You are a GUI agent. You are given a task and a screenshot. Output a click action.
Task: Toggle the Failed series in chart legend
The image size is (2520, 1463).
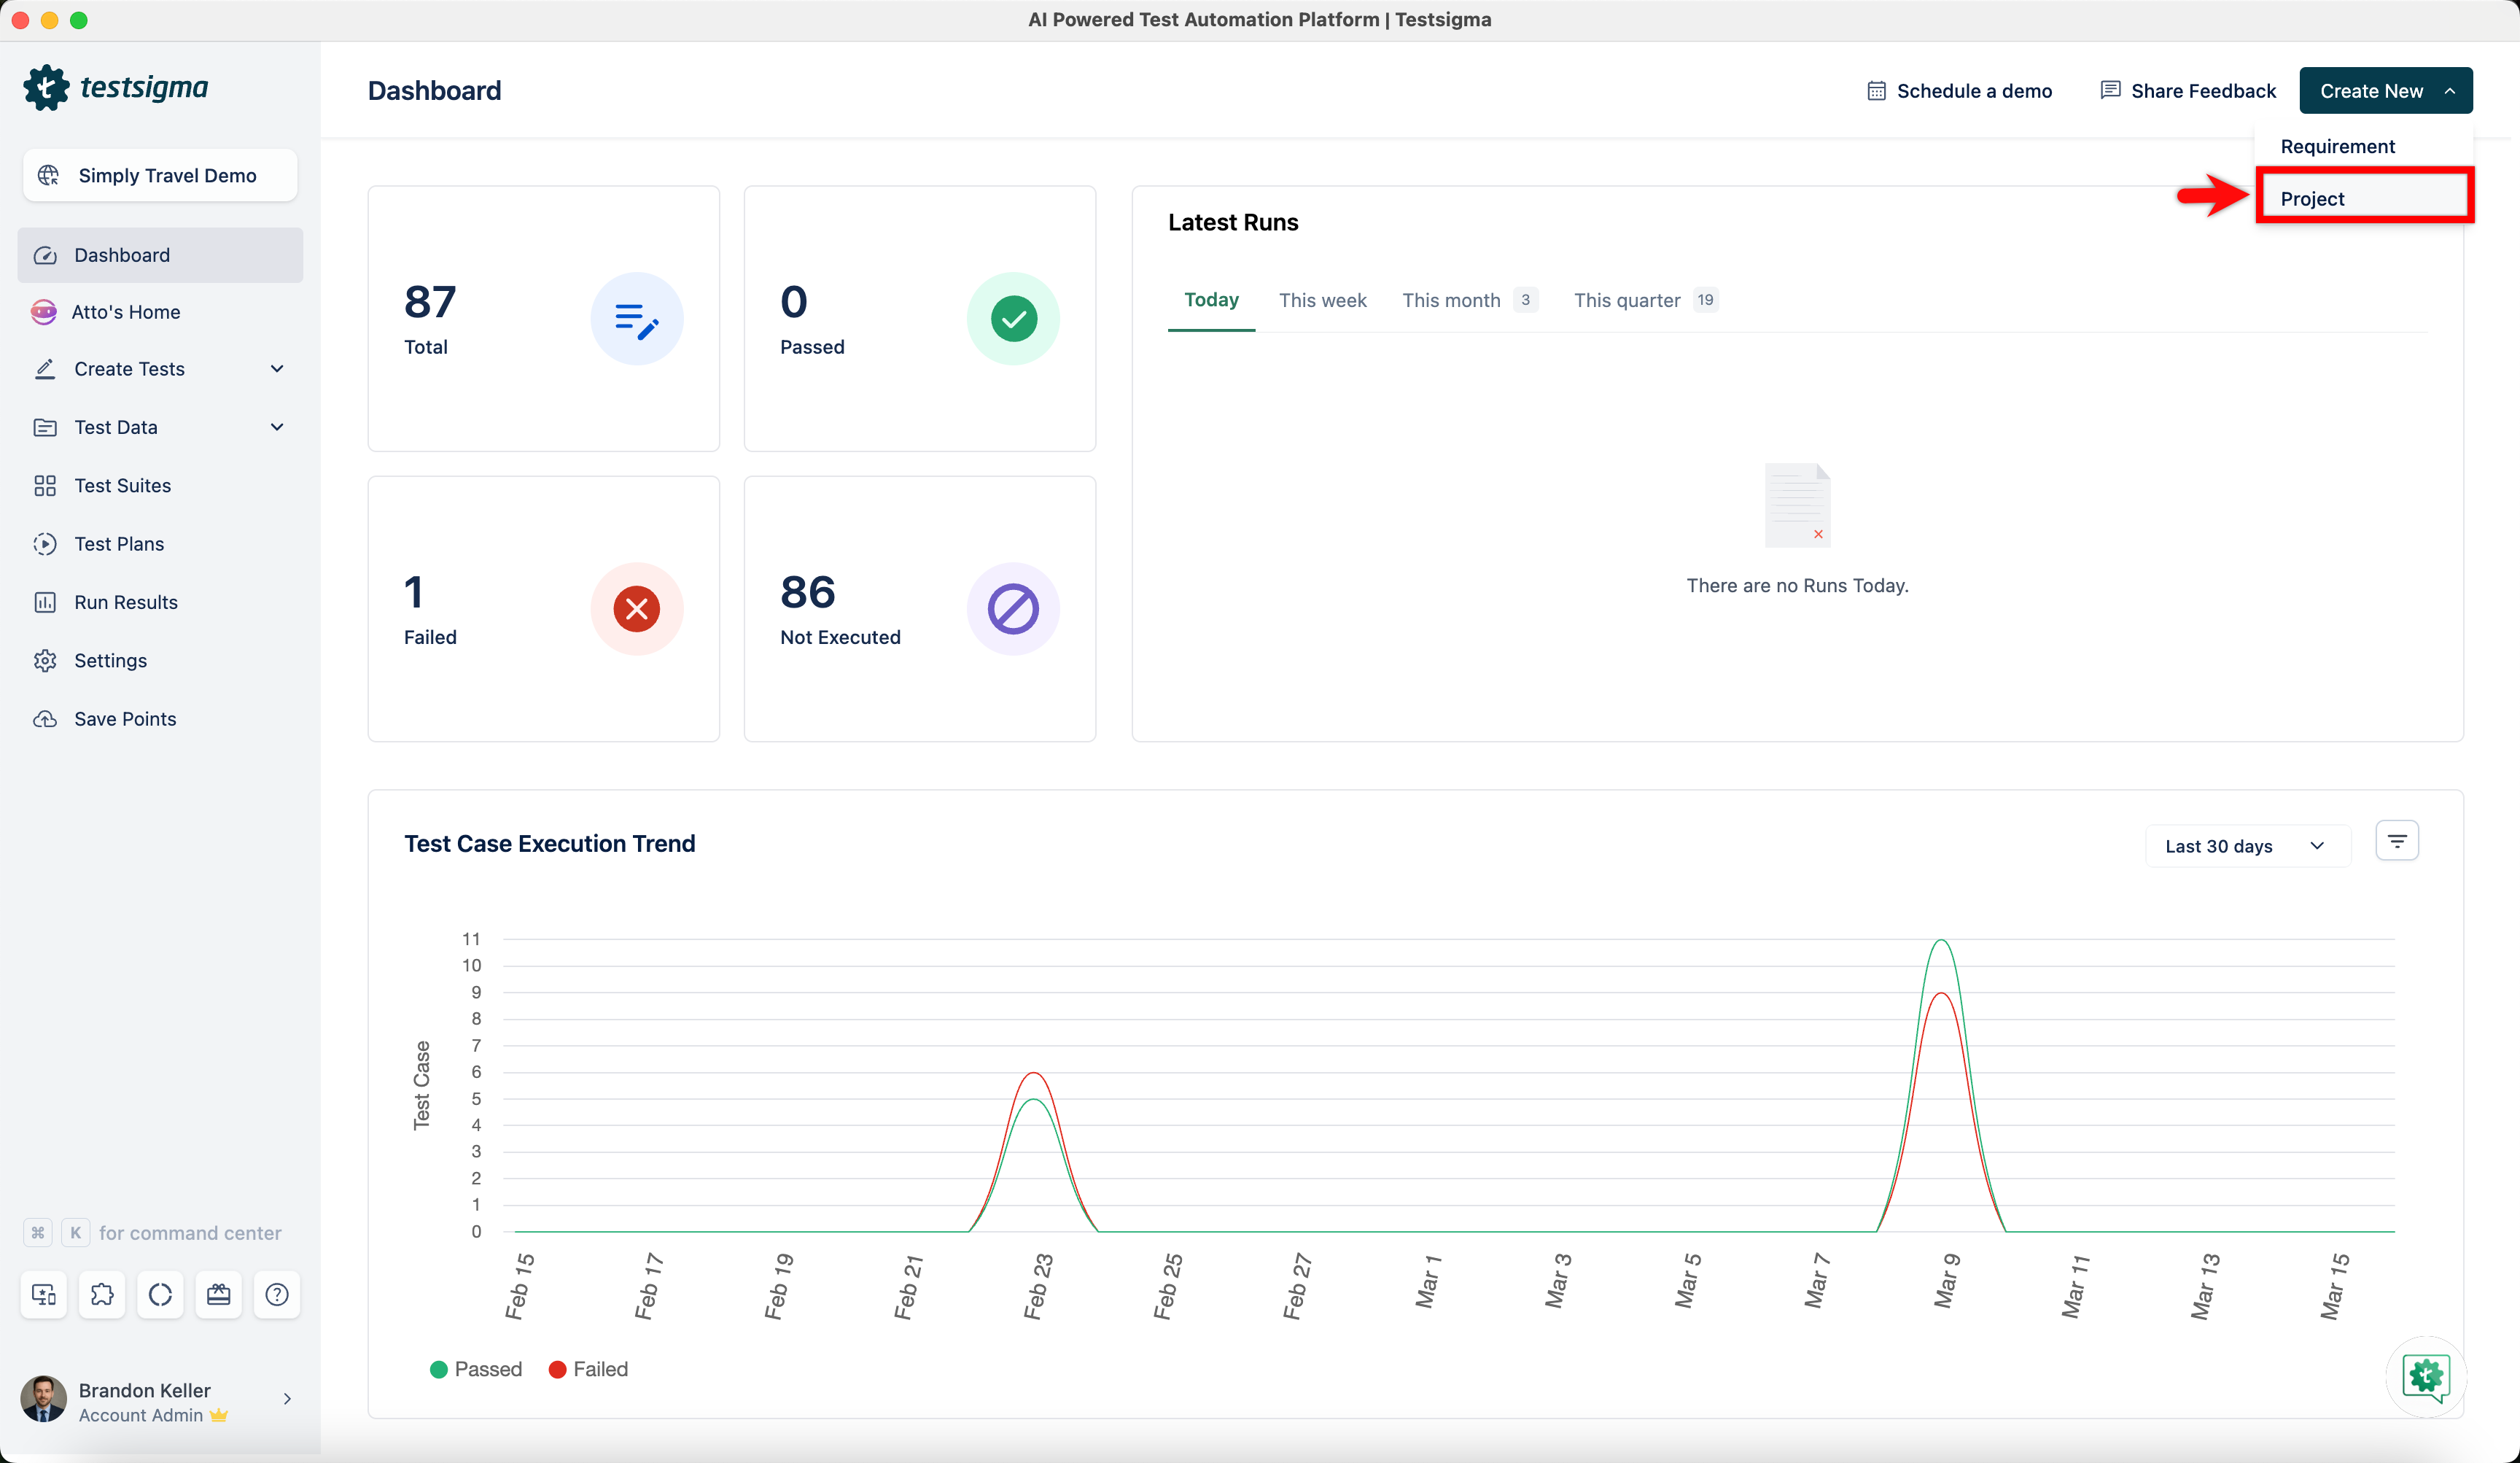[588, 1369]
